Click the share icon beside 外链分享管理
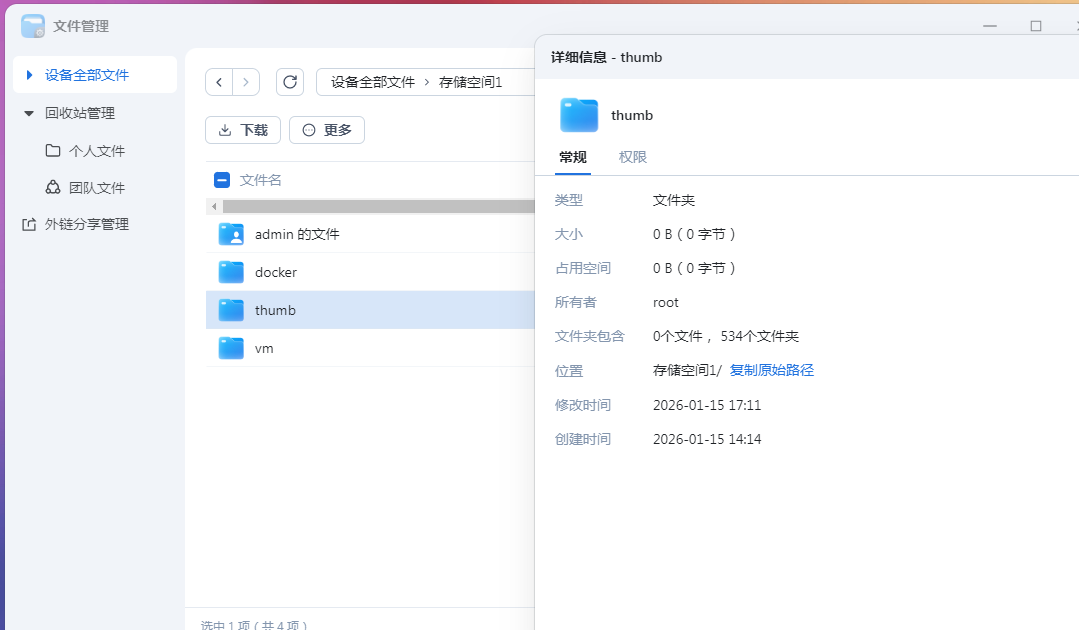The width and height of the screenshot is (1079, 630). 31,224
